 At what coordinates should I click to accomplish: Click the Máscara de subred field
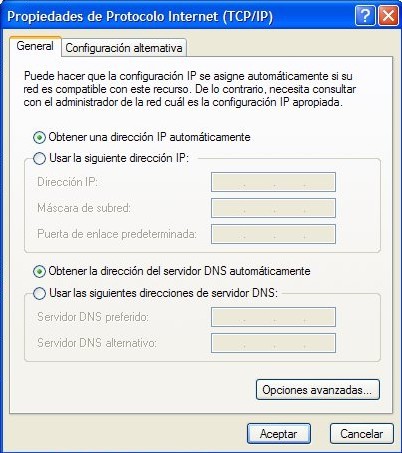click(273, 208)
